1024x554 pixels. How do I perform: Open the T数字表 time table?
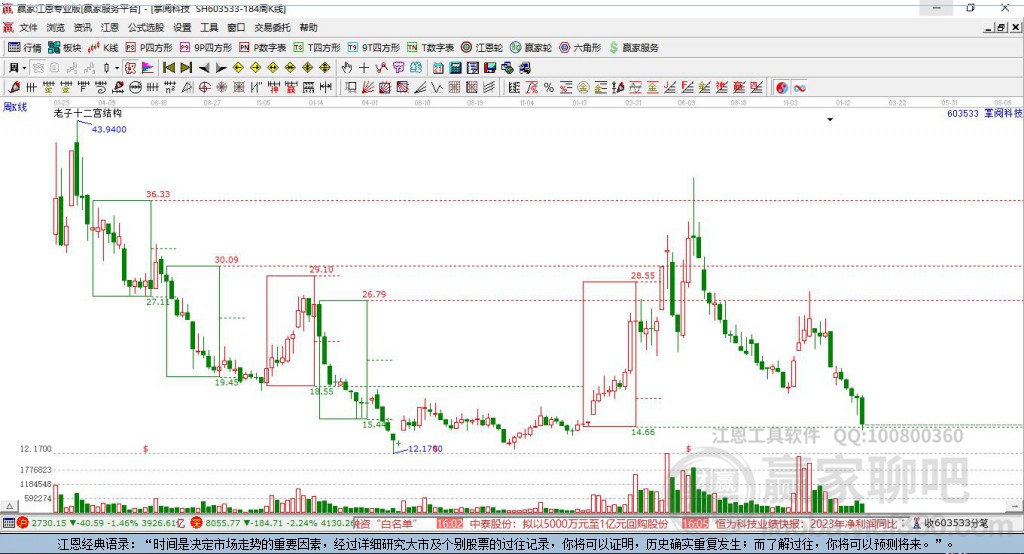(x=430, y=48)
